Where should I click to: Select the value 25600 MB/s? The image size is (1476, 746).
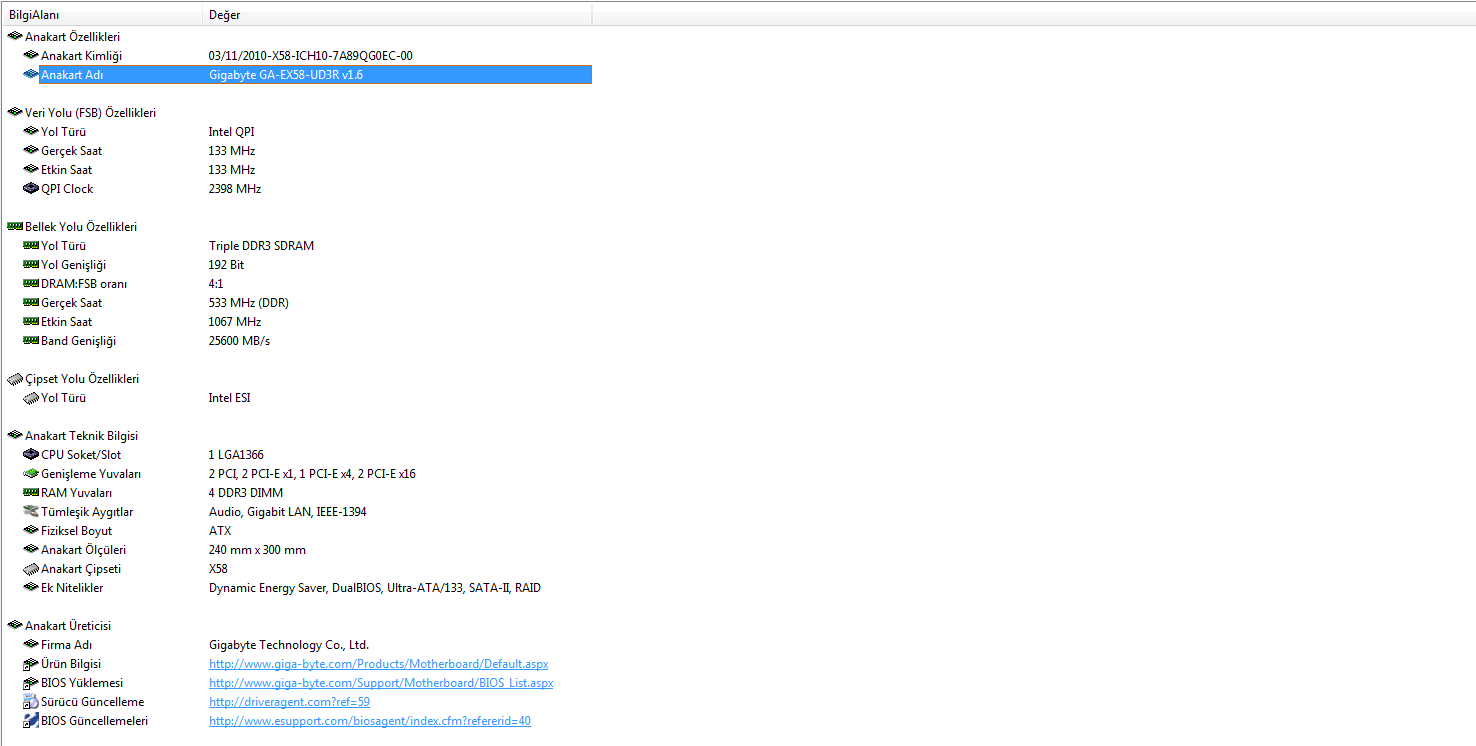[x=239, y=341]
